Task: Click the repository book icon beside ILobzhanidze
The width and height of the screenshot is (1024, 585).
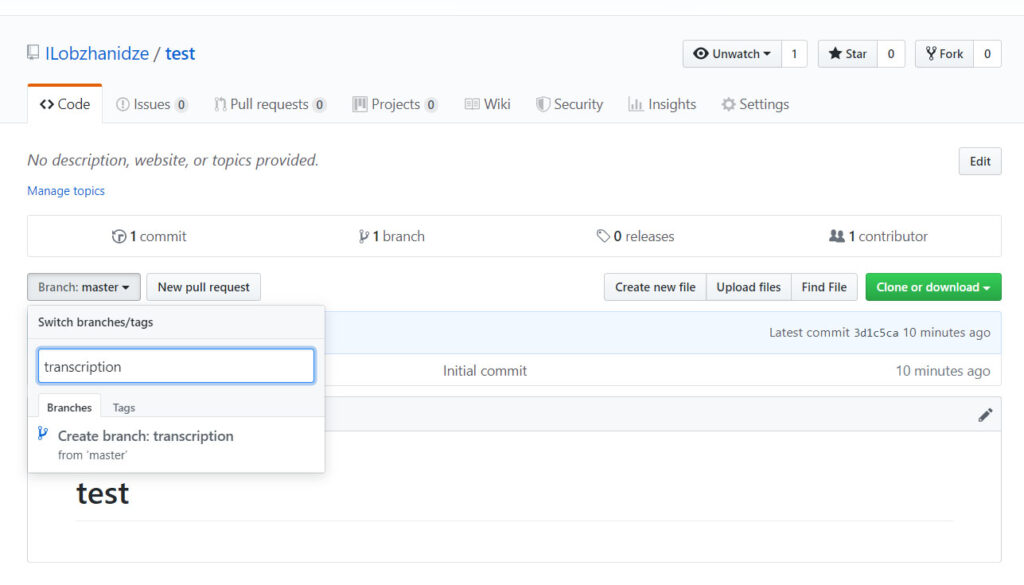Action: pos(33,53)
